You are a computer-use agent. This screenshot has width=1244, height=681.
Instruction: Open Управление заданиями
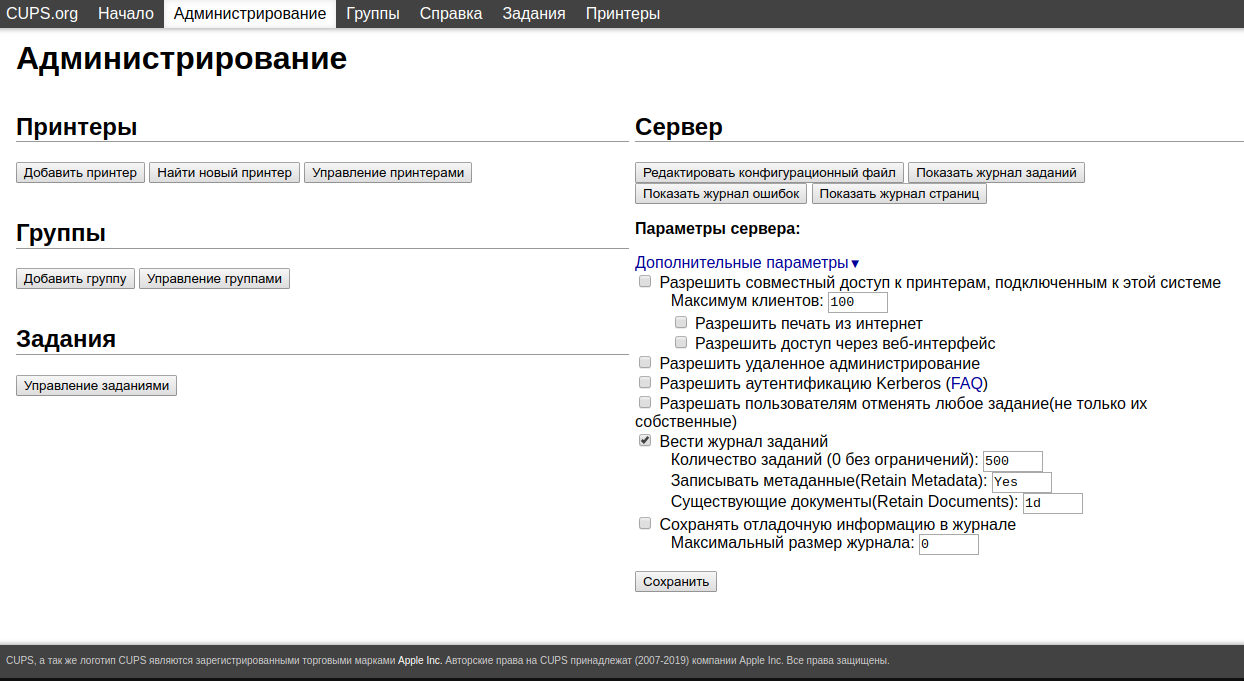[x=96, y=385]
